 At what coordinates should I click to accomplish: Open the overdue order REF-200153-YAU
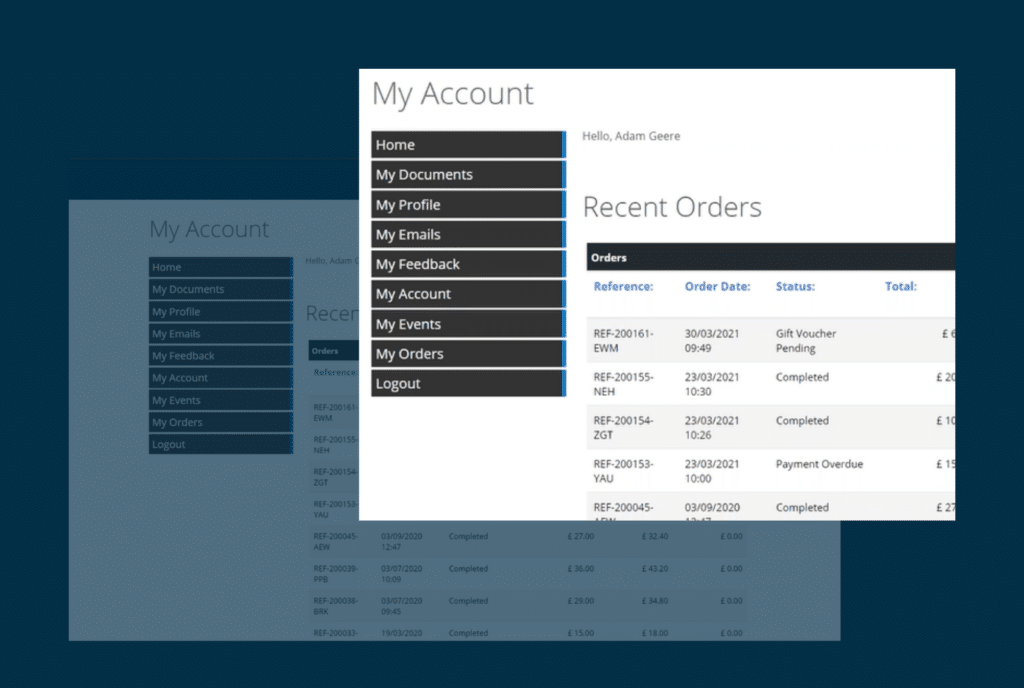[x=625, y=470]
